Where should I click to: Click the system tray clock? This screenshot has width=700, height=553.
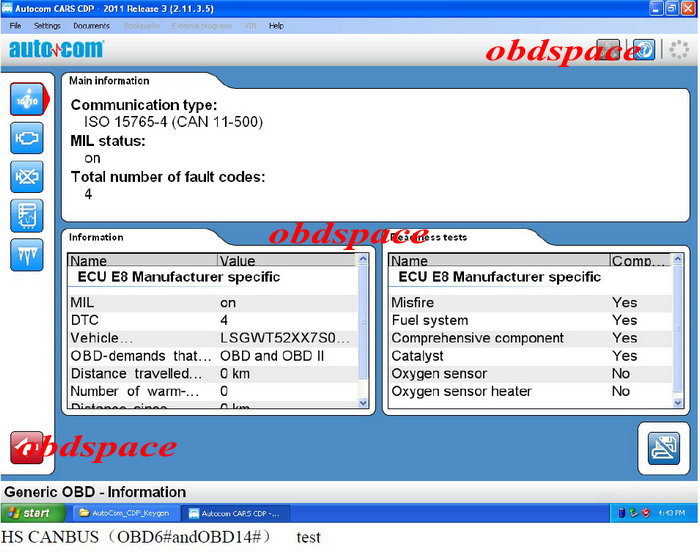671,513
